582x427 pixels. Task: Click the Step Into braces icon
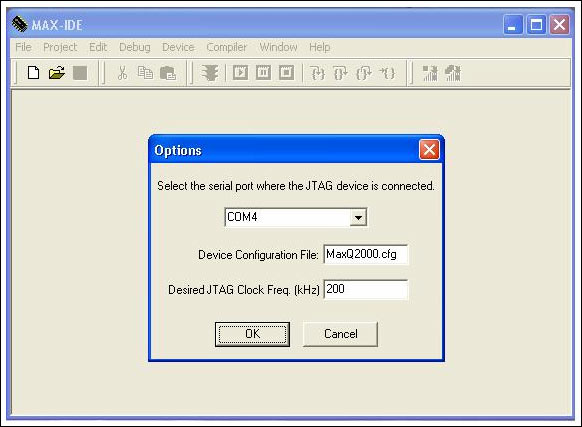(x=318, y=73)
